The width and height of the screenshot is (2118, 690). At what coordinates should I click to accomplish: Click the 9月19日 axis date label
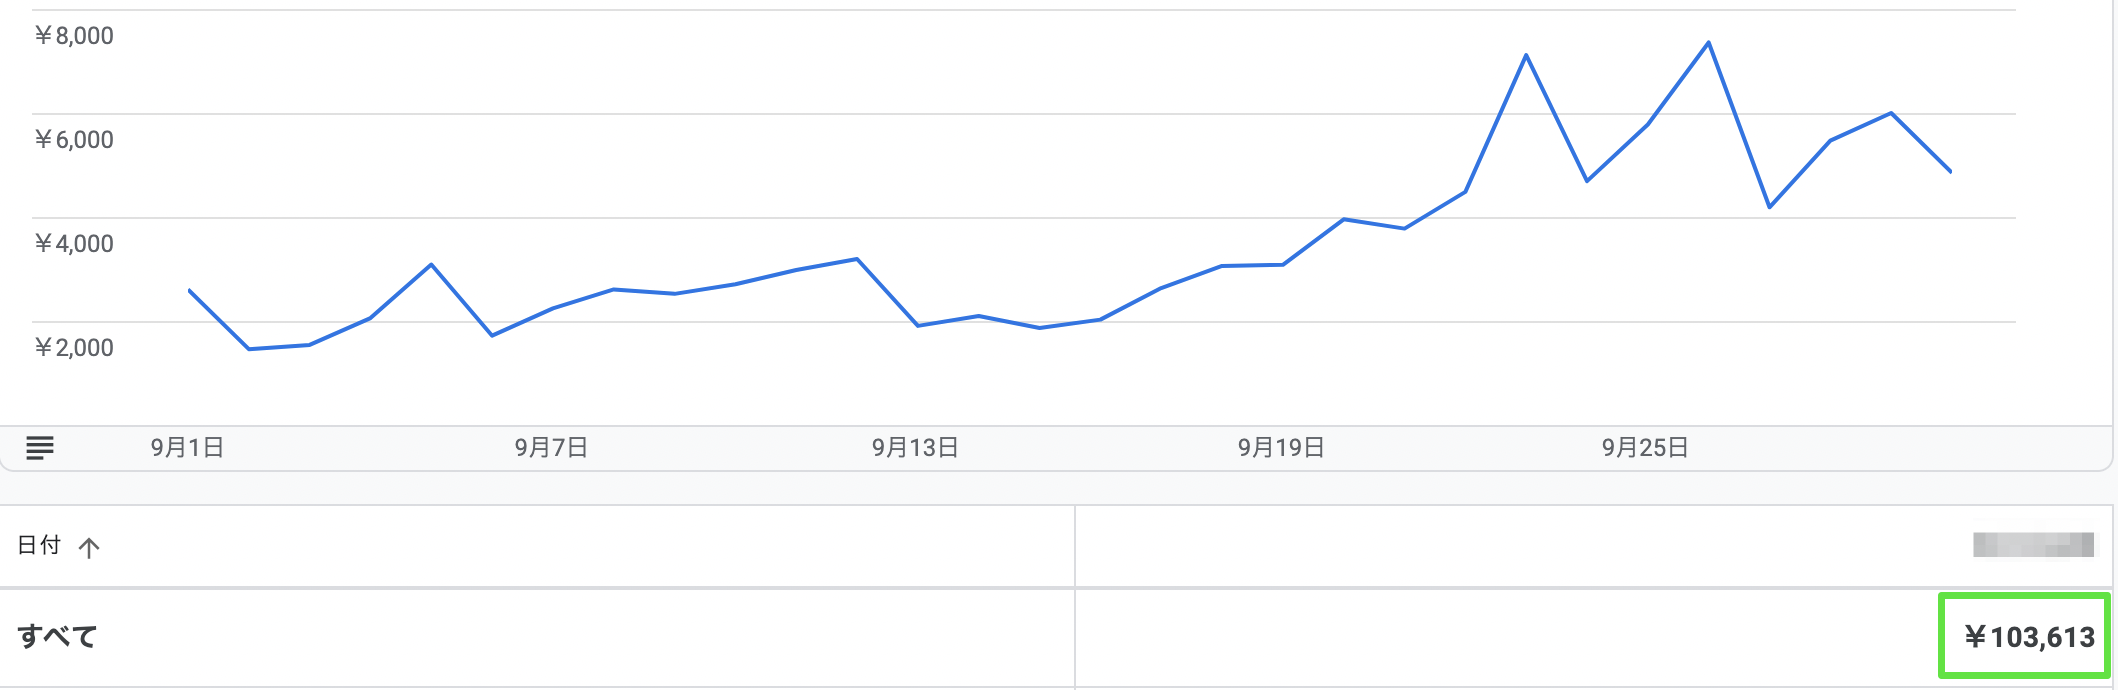click(x=1281, y=448)
